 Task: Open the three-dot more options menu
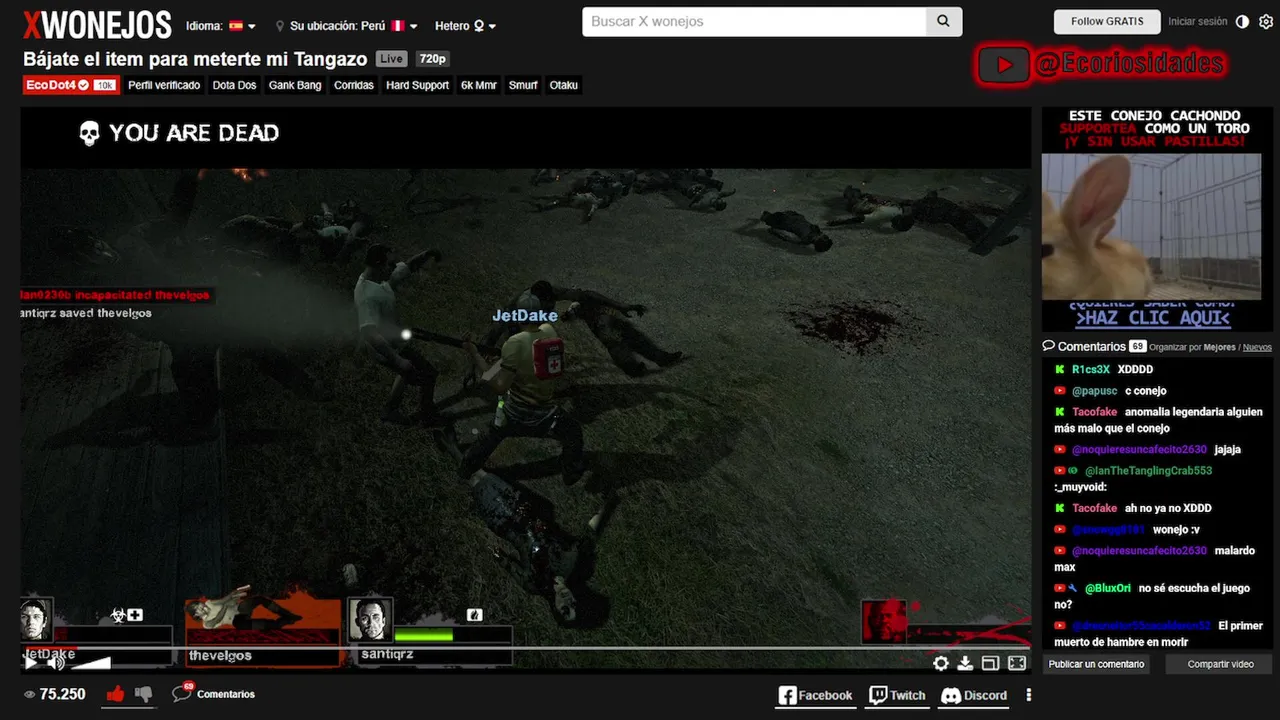click(x=1028, y=695)
